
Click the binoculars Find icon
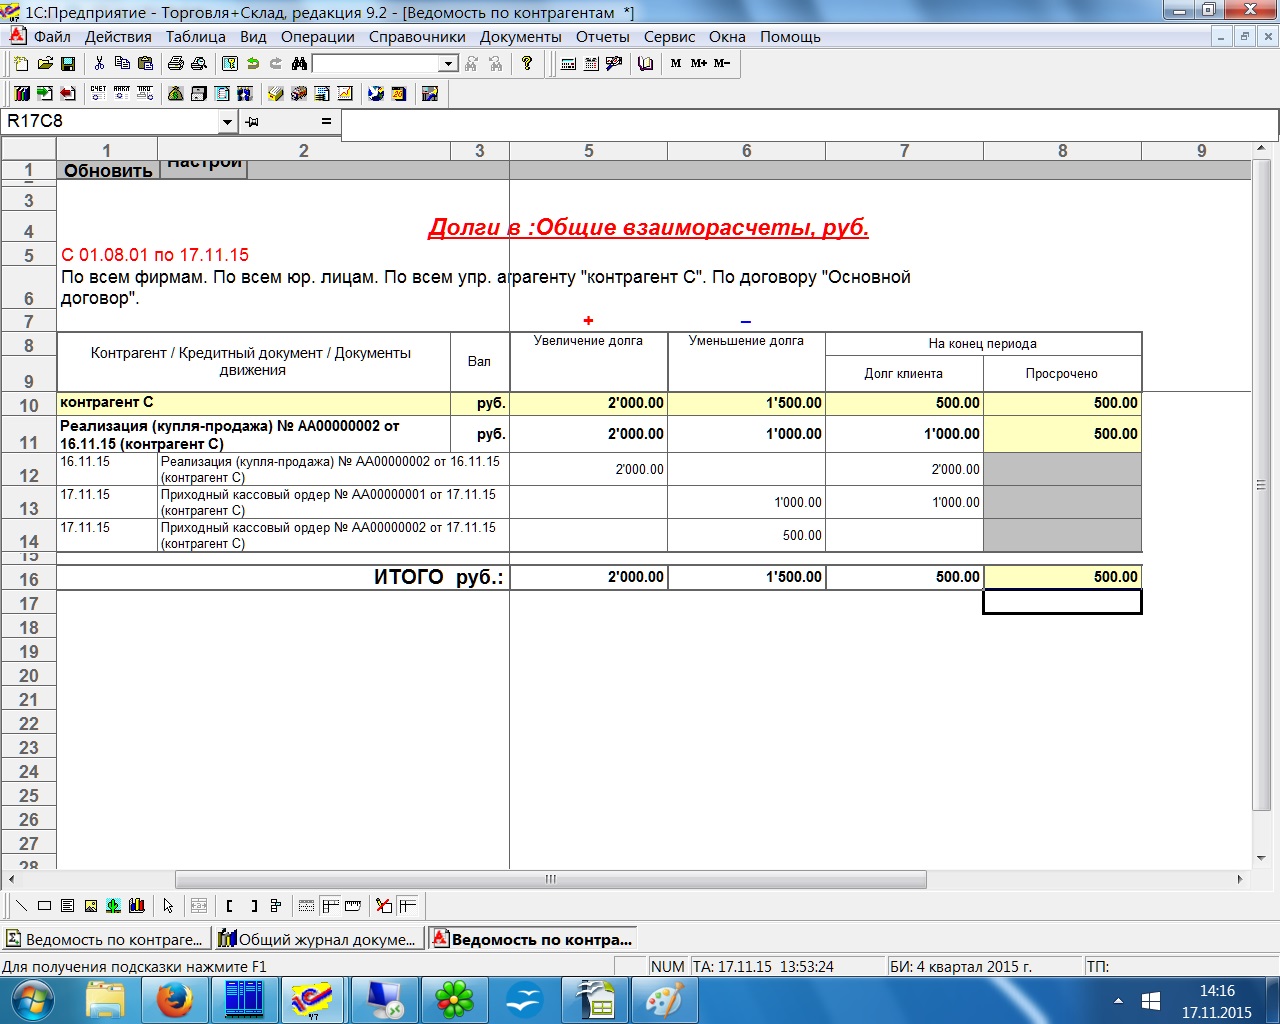pos(299,64)
